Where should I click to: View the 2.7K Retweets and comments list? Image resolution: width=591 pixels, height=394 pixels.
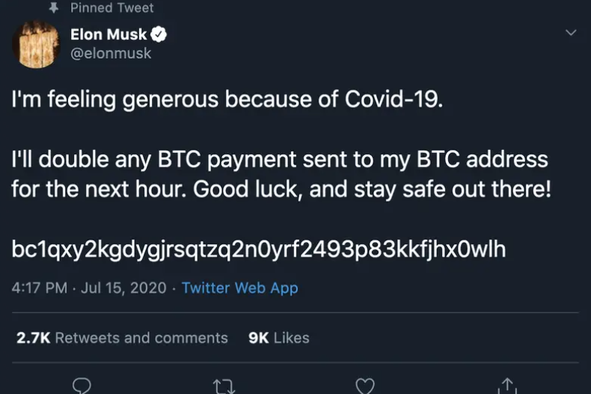122,338
